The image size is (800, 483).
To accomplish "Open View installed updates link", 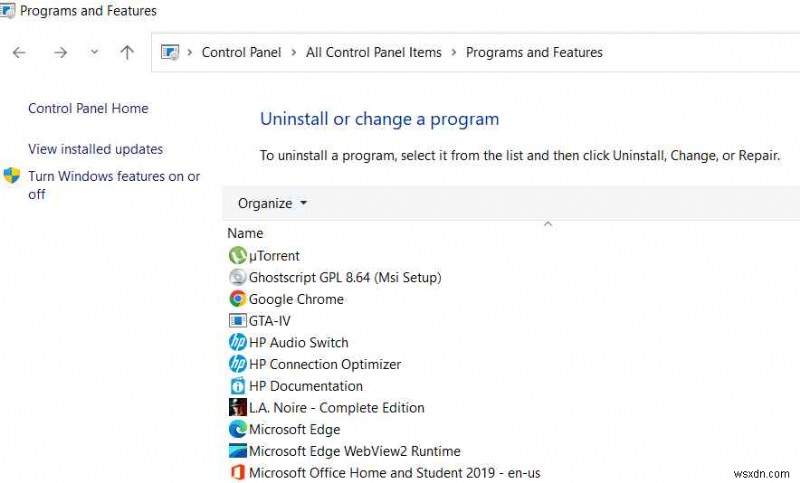I will point(95,149).
